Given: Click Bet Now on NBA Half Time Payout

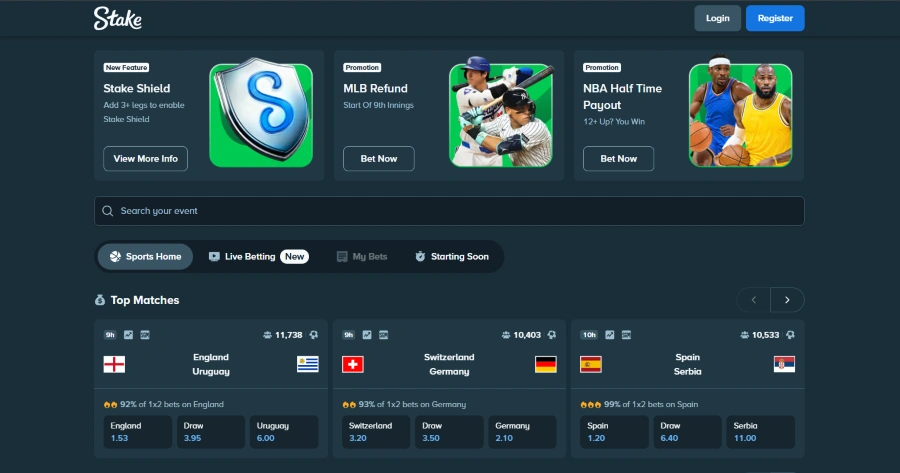Looking at the screenshot, I should [x=618, y=158].
